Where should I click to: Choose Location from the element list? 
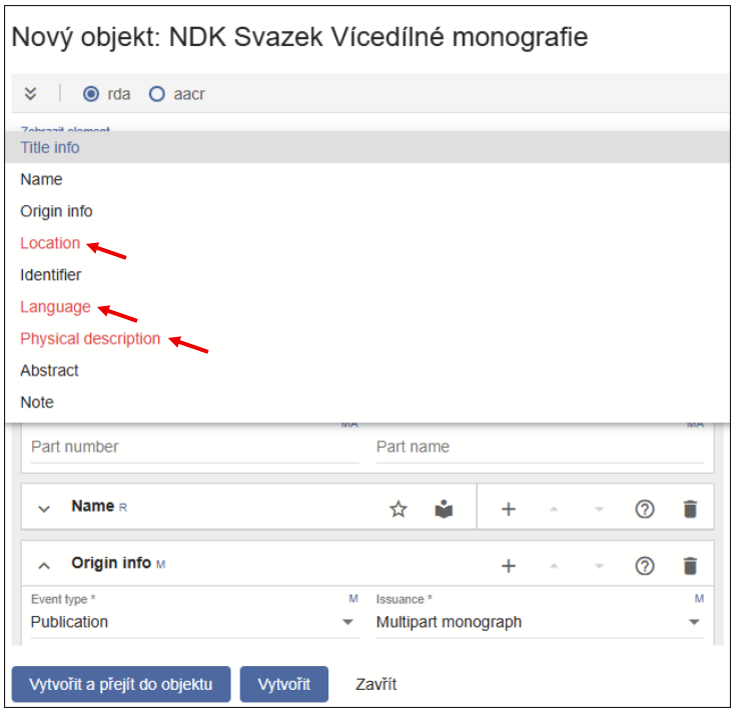click(x=50, y=243)
